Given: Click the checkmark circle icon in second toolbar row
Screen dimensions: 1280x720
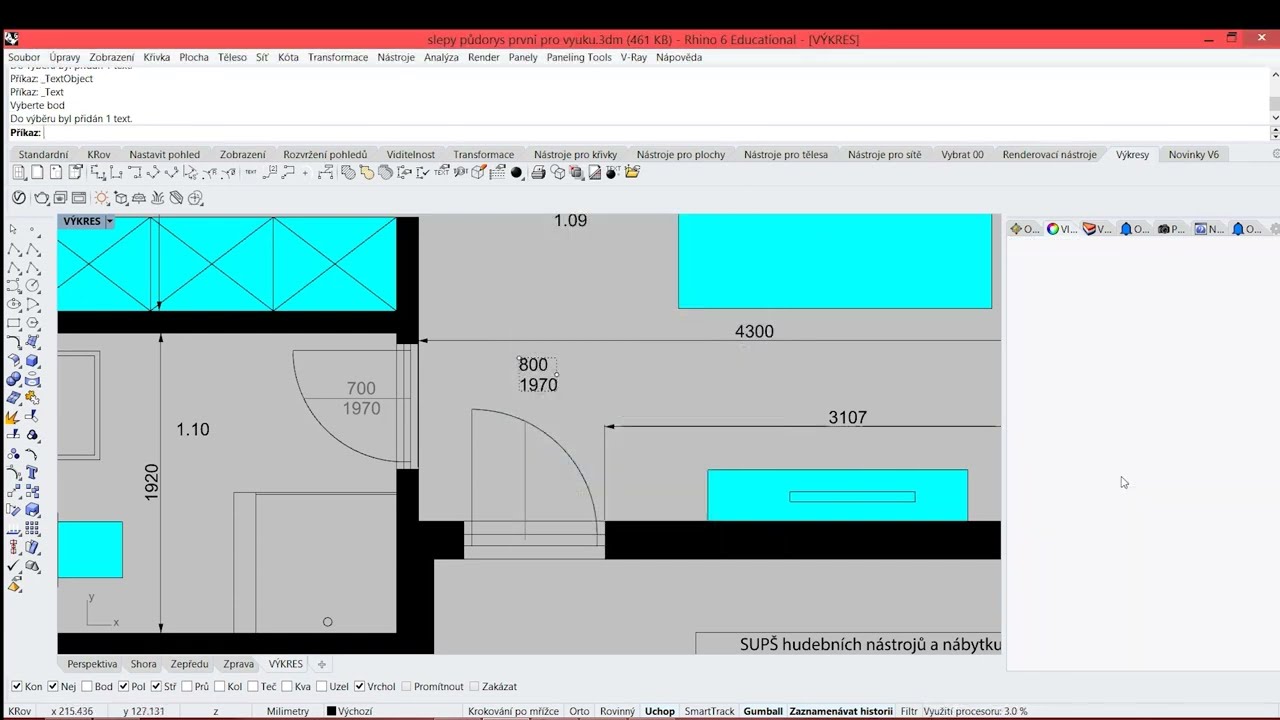Looking at the screenshot, I should (x=19, y=197).
